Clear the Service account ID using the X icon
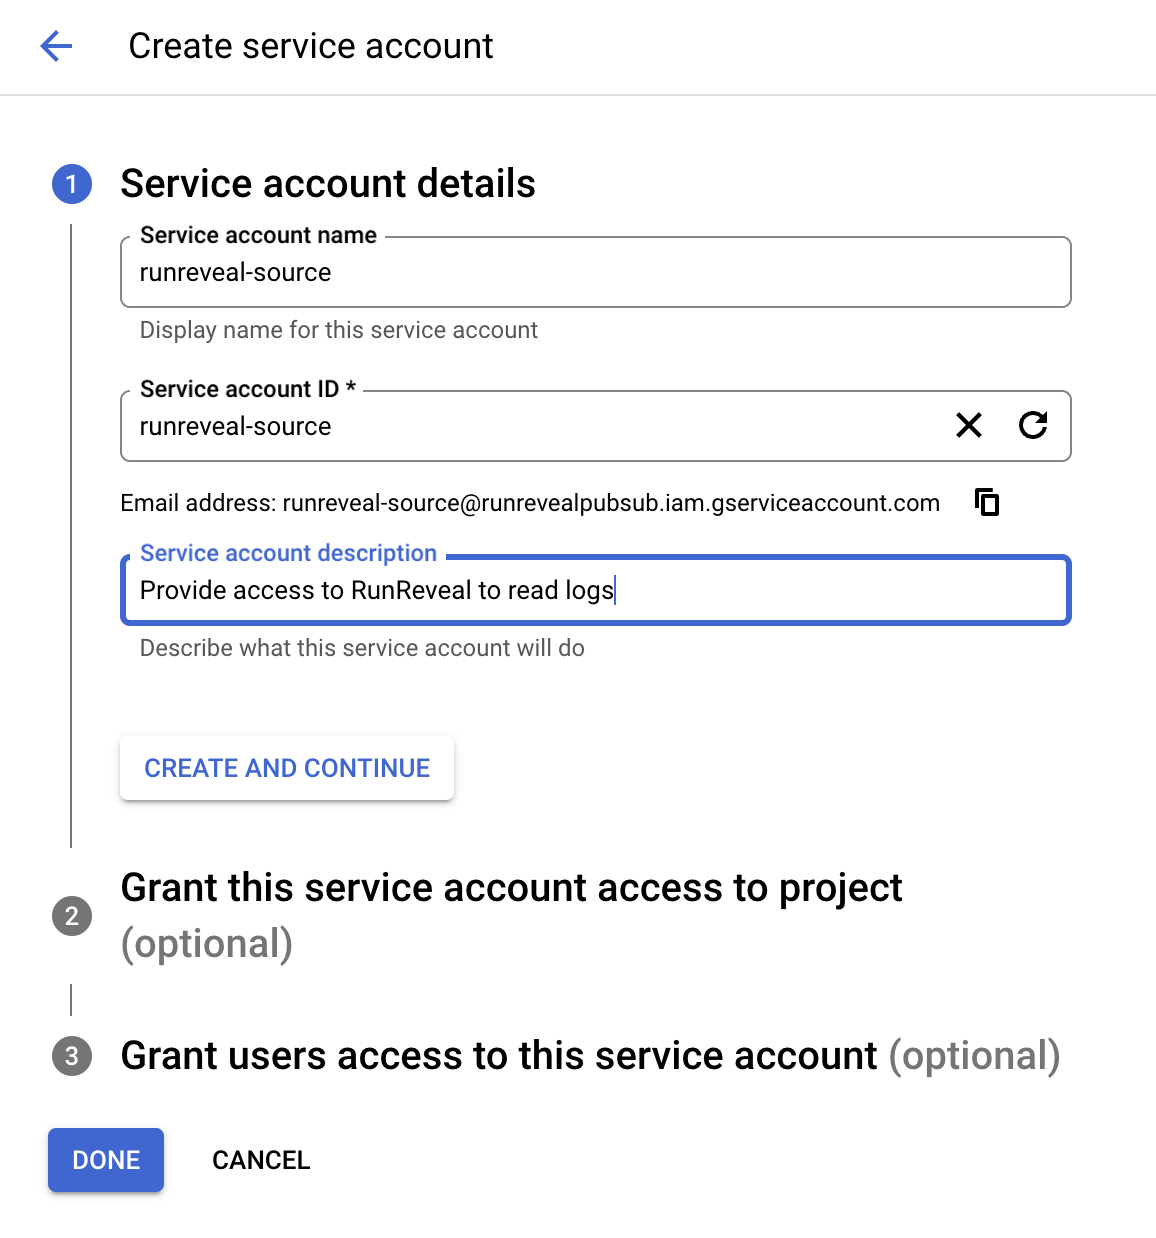Screen dimensions: 1156x1238 (968, 426)
